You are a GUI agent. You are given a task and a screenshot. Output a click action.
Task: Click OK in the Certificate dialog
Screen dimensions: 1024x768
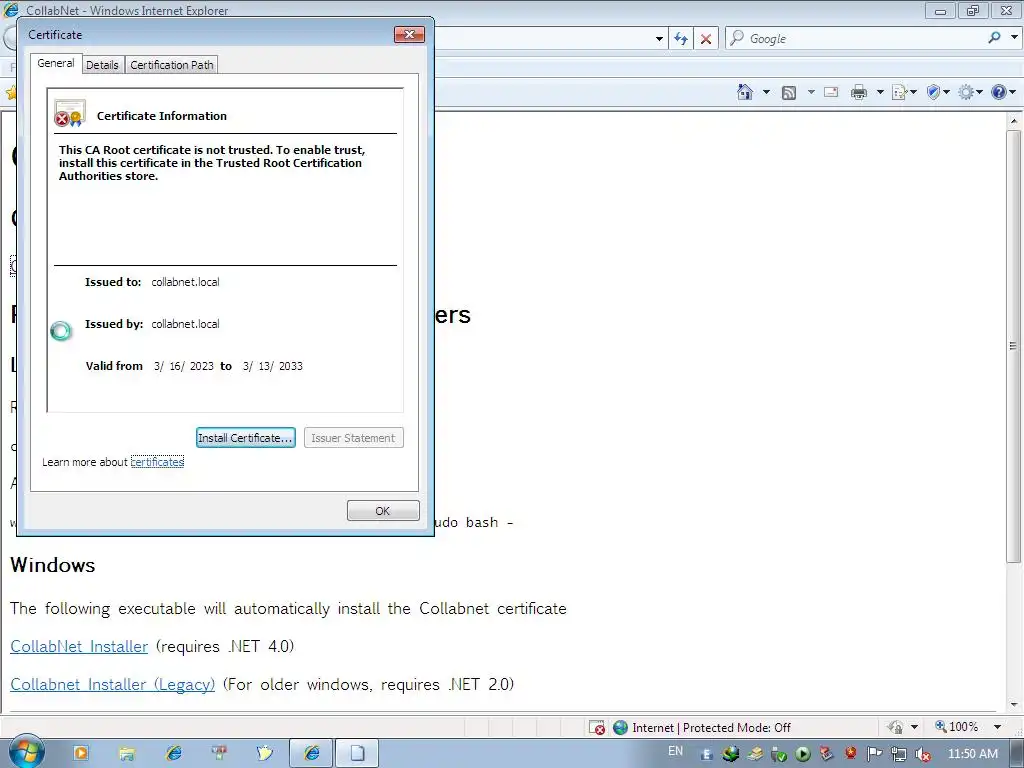(383, 511)
